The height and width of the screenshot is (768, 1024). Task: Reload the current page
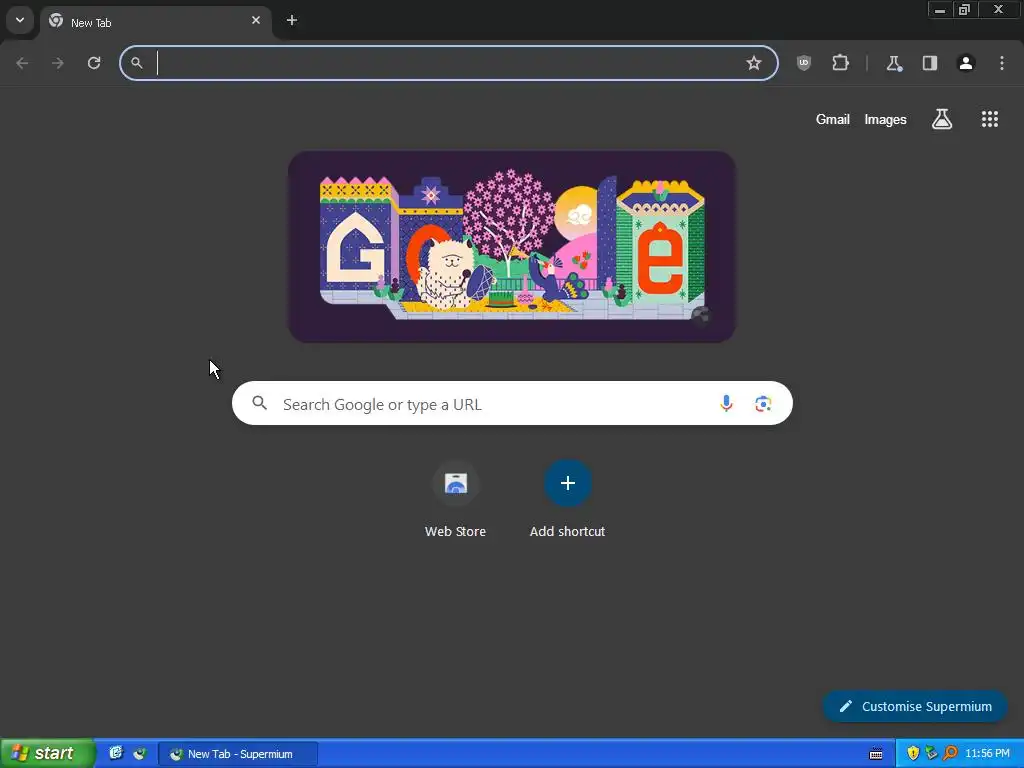pos(94,63)
